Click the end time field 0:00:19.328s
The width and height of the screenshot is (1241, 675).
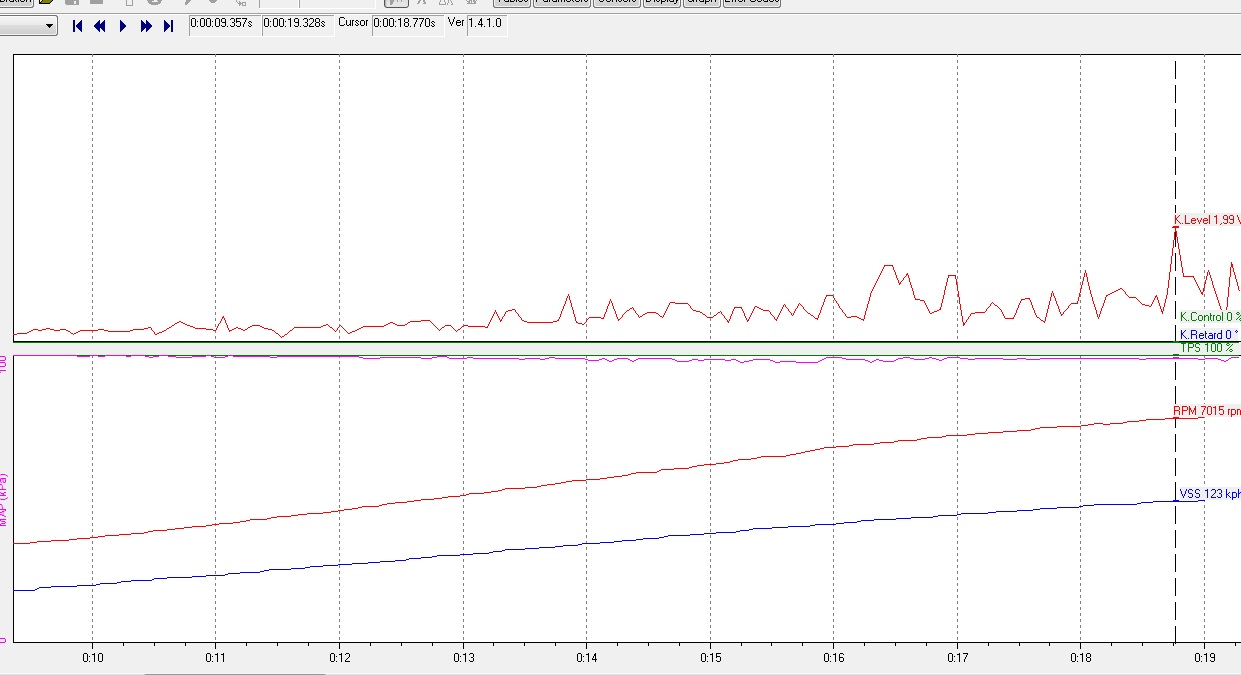(x=295, y=23)
